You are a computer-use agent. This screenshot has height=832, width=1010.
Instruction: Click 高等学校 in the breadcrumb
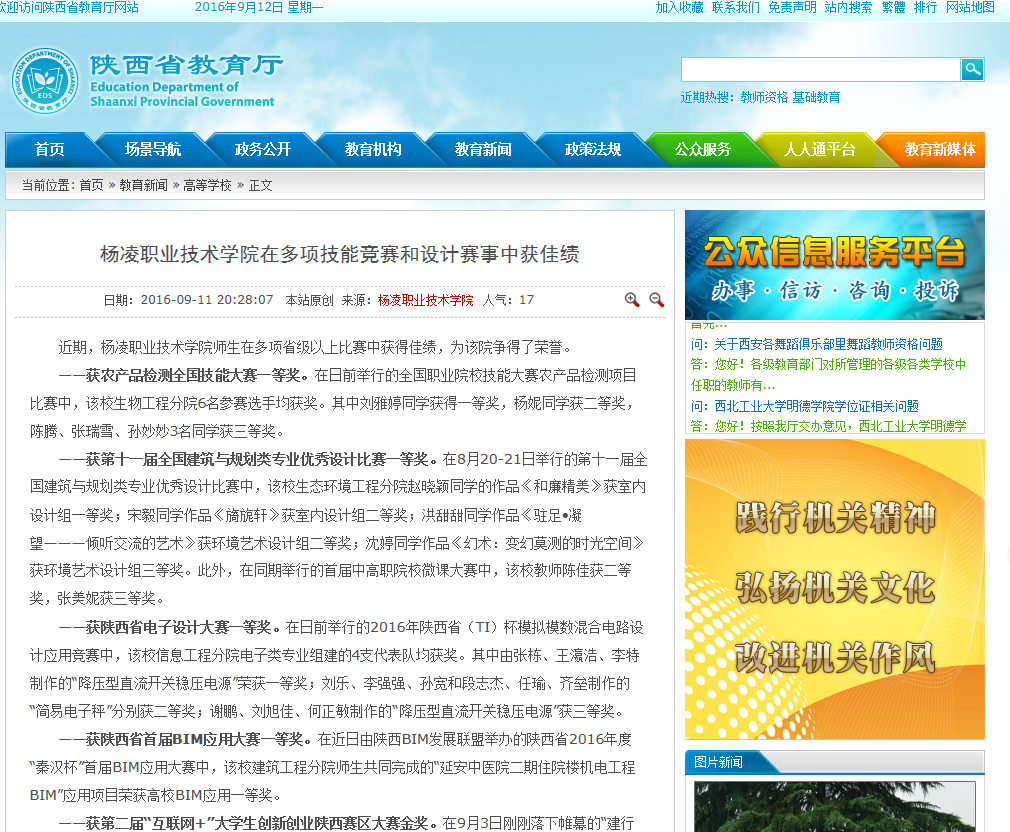[207, 185]
